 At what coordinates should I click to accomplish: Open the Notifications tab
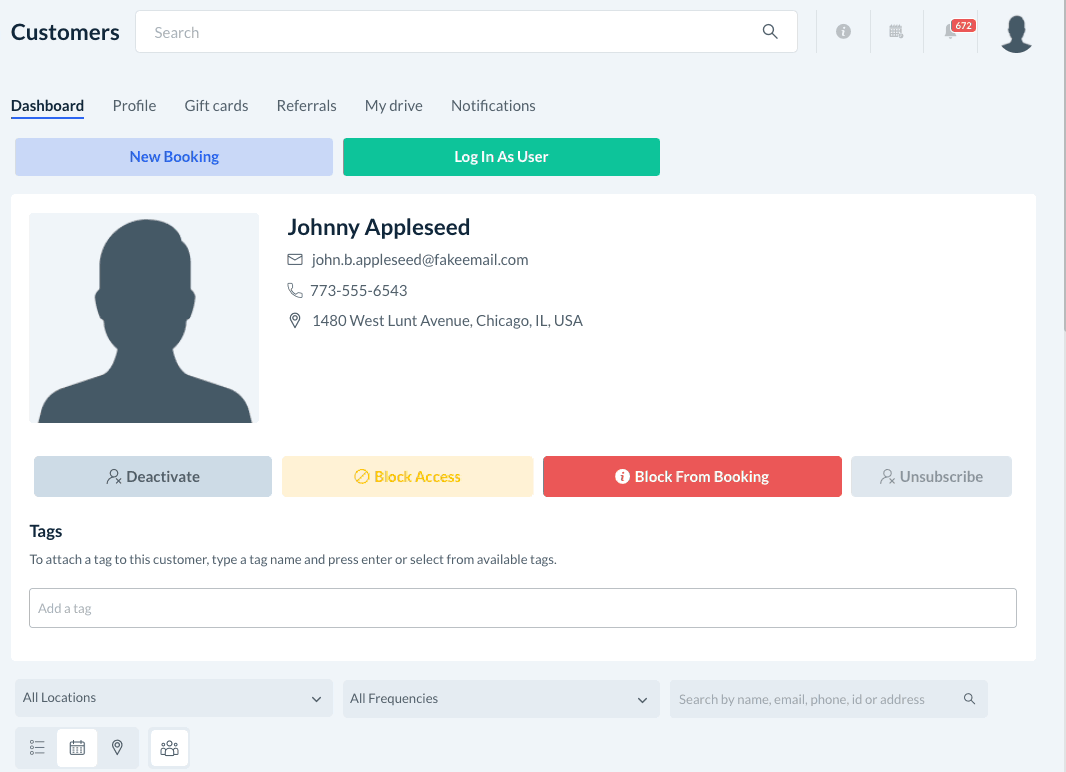(x=494, y=106)
